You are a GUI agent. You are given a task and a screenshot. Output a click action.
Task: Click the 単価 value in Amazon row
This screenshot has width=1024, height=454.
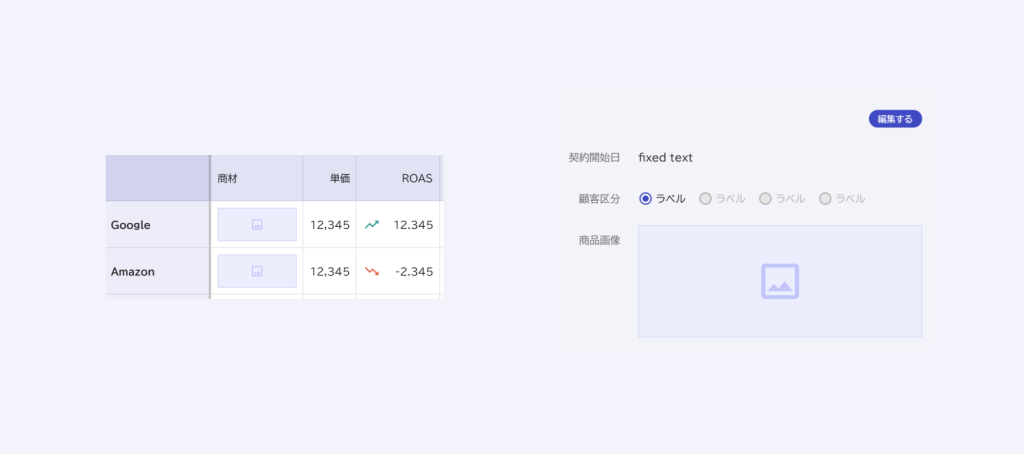click(x=330, y=271)
